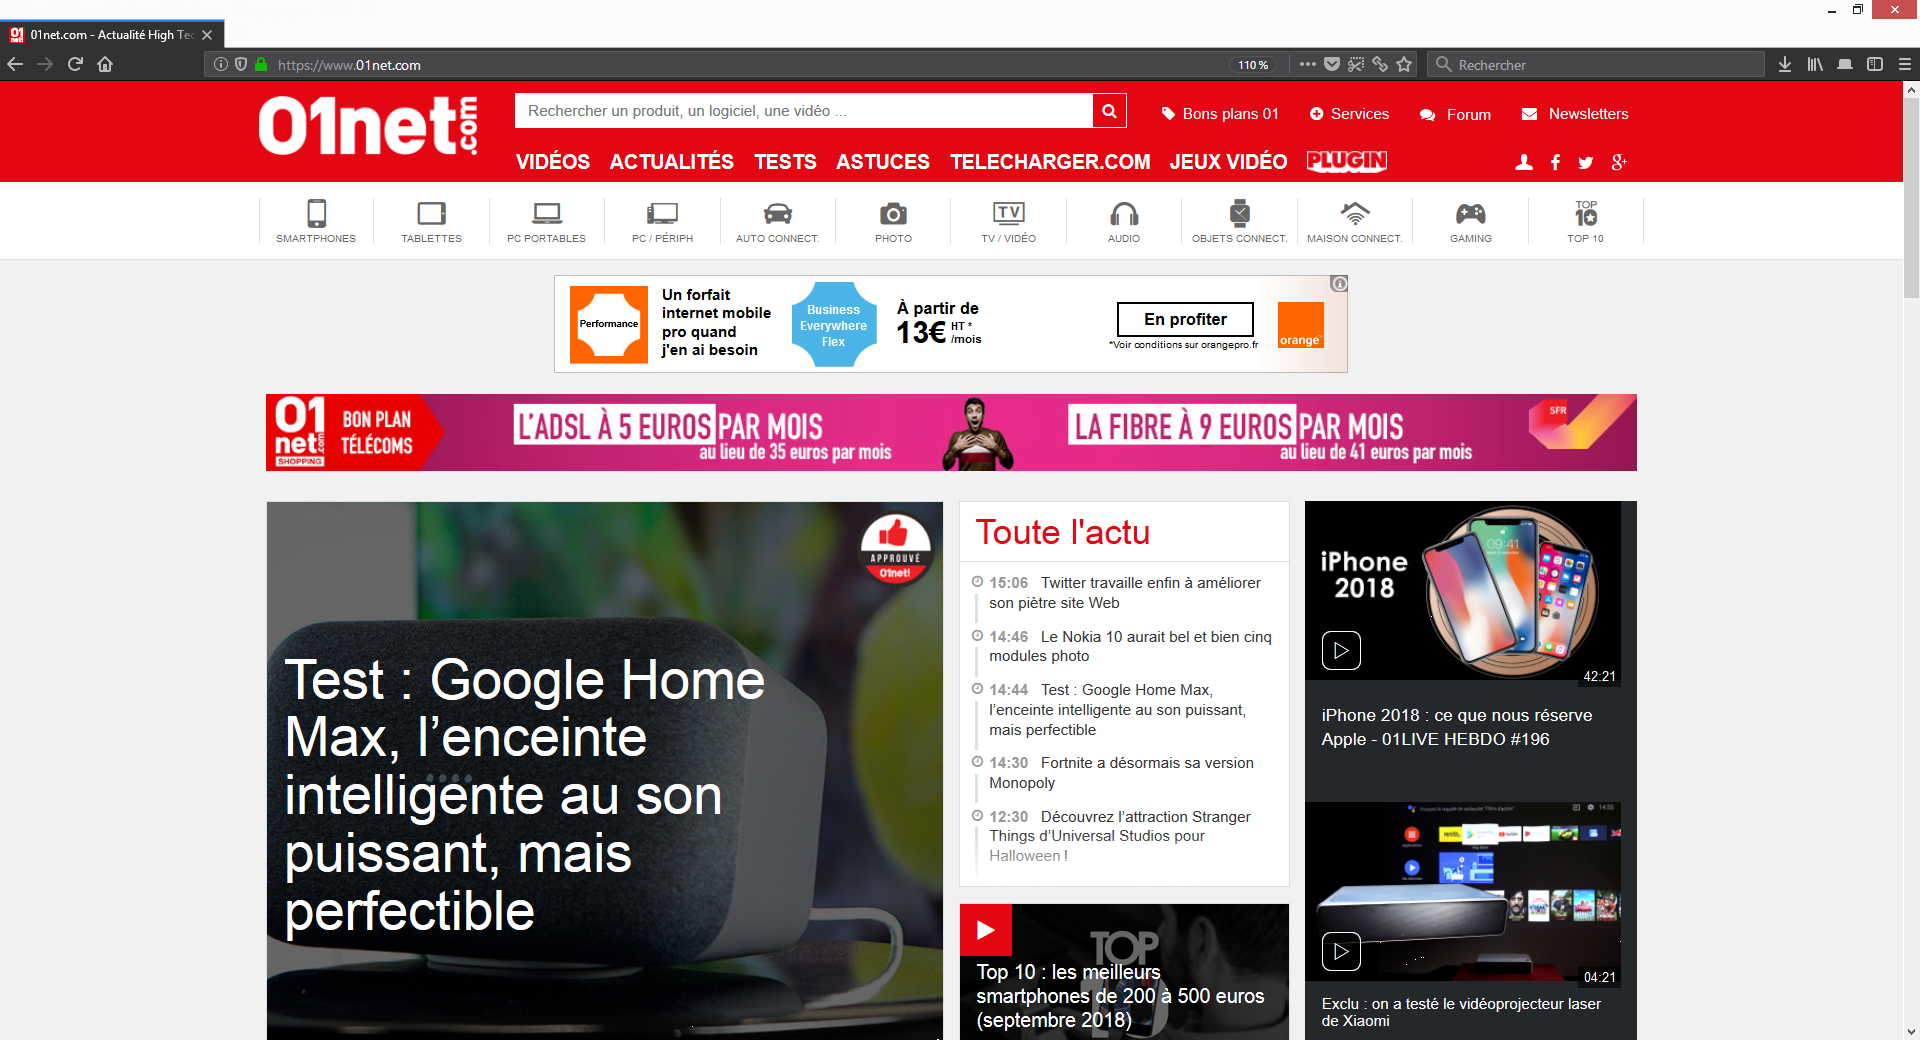Open the browser downloads arrow

(1785, 64)
